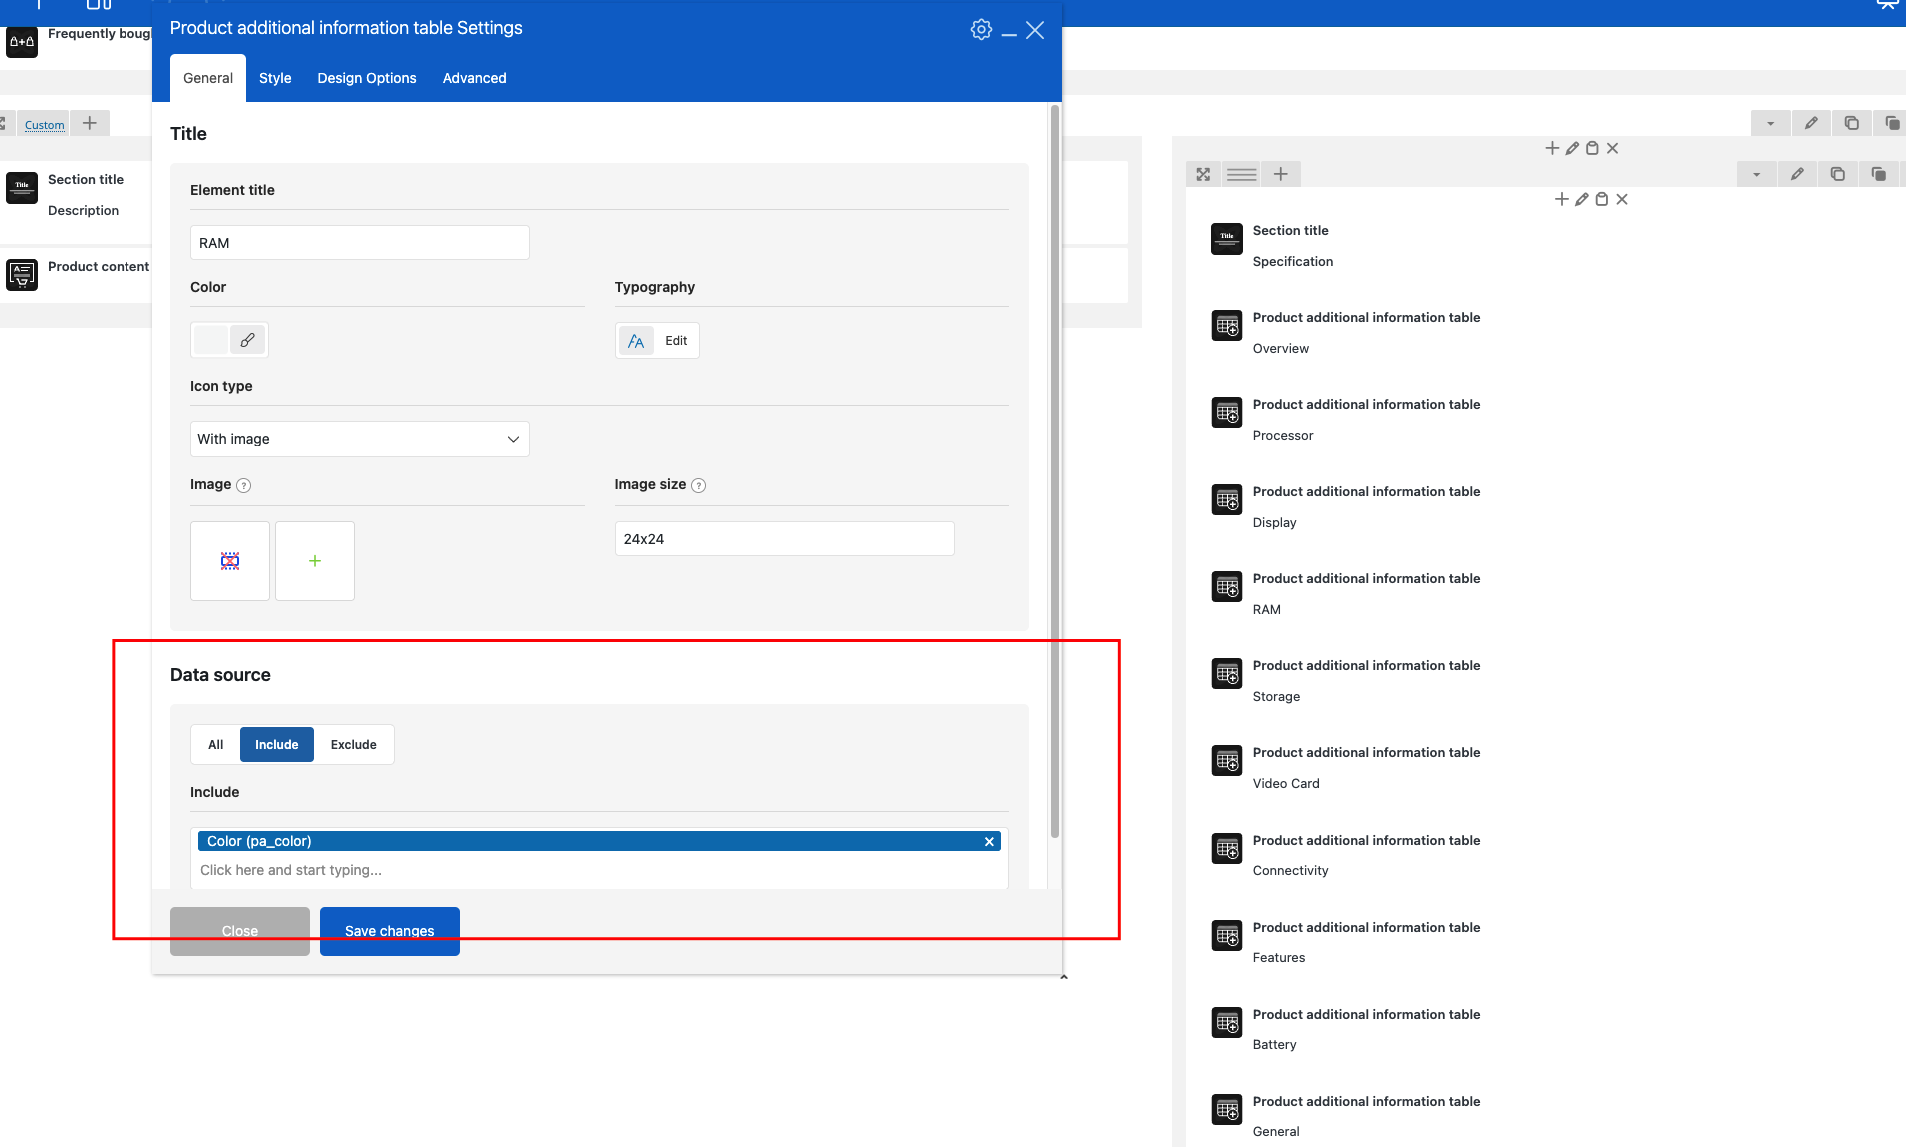Copy the topmost row with the outline copy button
Viewport: 1906px width, 1147px height.
click(1852, 123)
